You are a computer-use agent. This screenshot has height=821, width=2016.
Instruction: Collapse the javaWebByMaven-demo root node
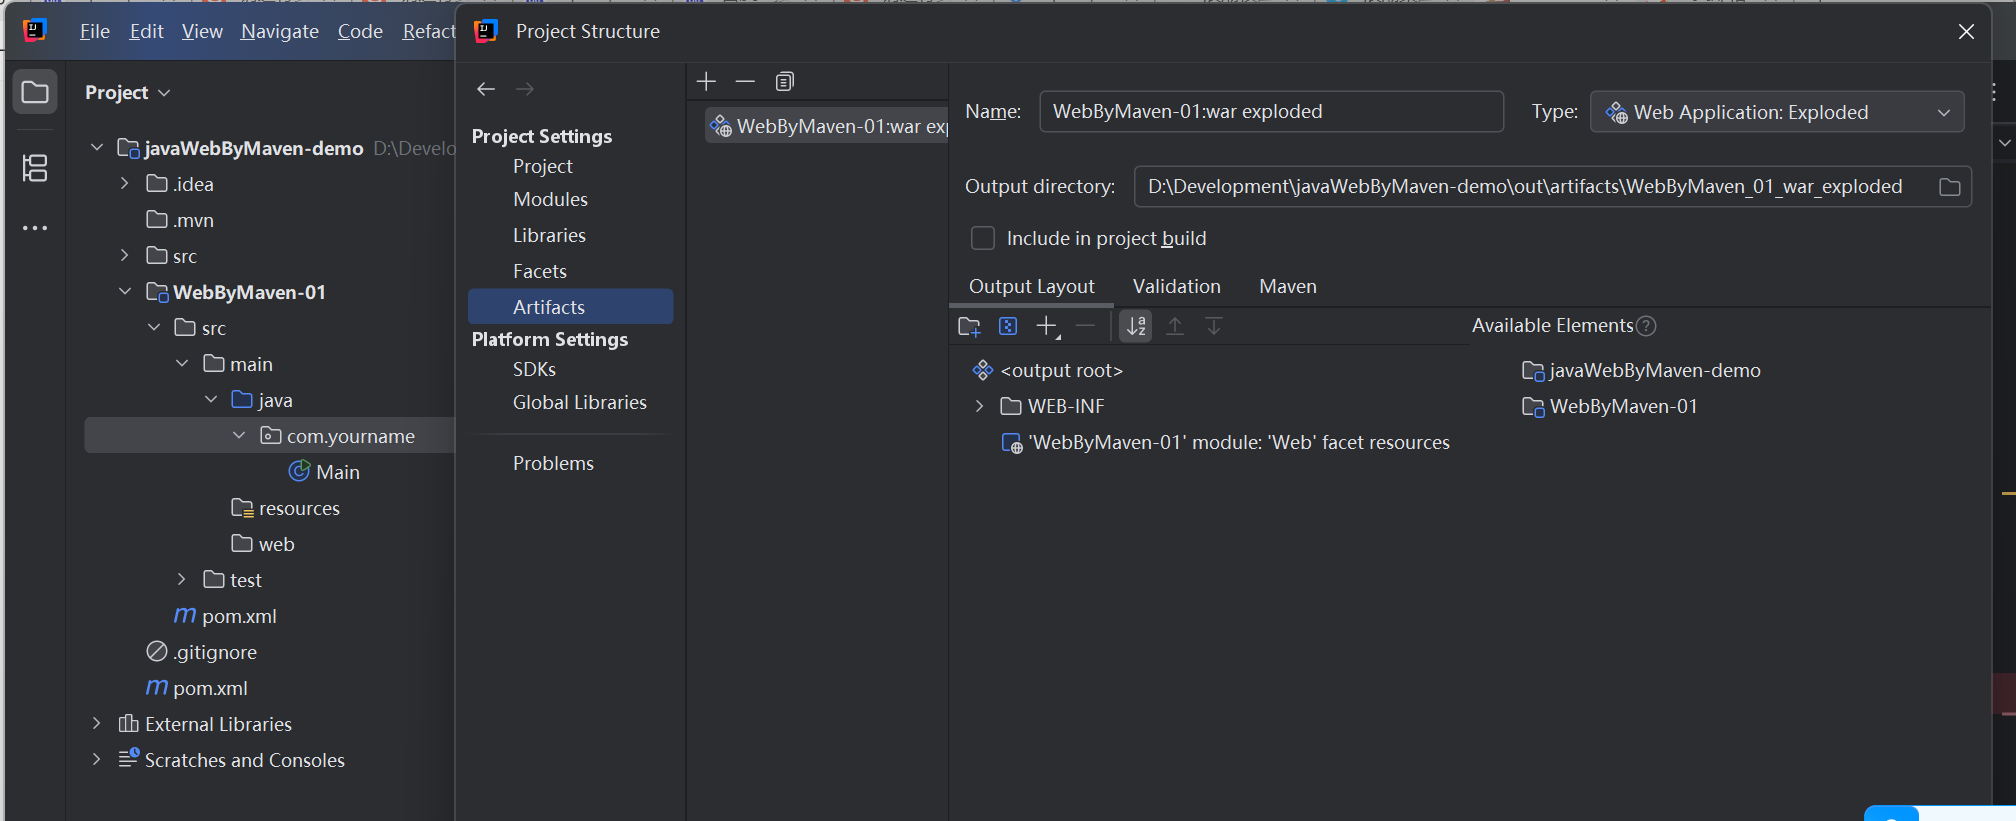(97, 147)
